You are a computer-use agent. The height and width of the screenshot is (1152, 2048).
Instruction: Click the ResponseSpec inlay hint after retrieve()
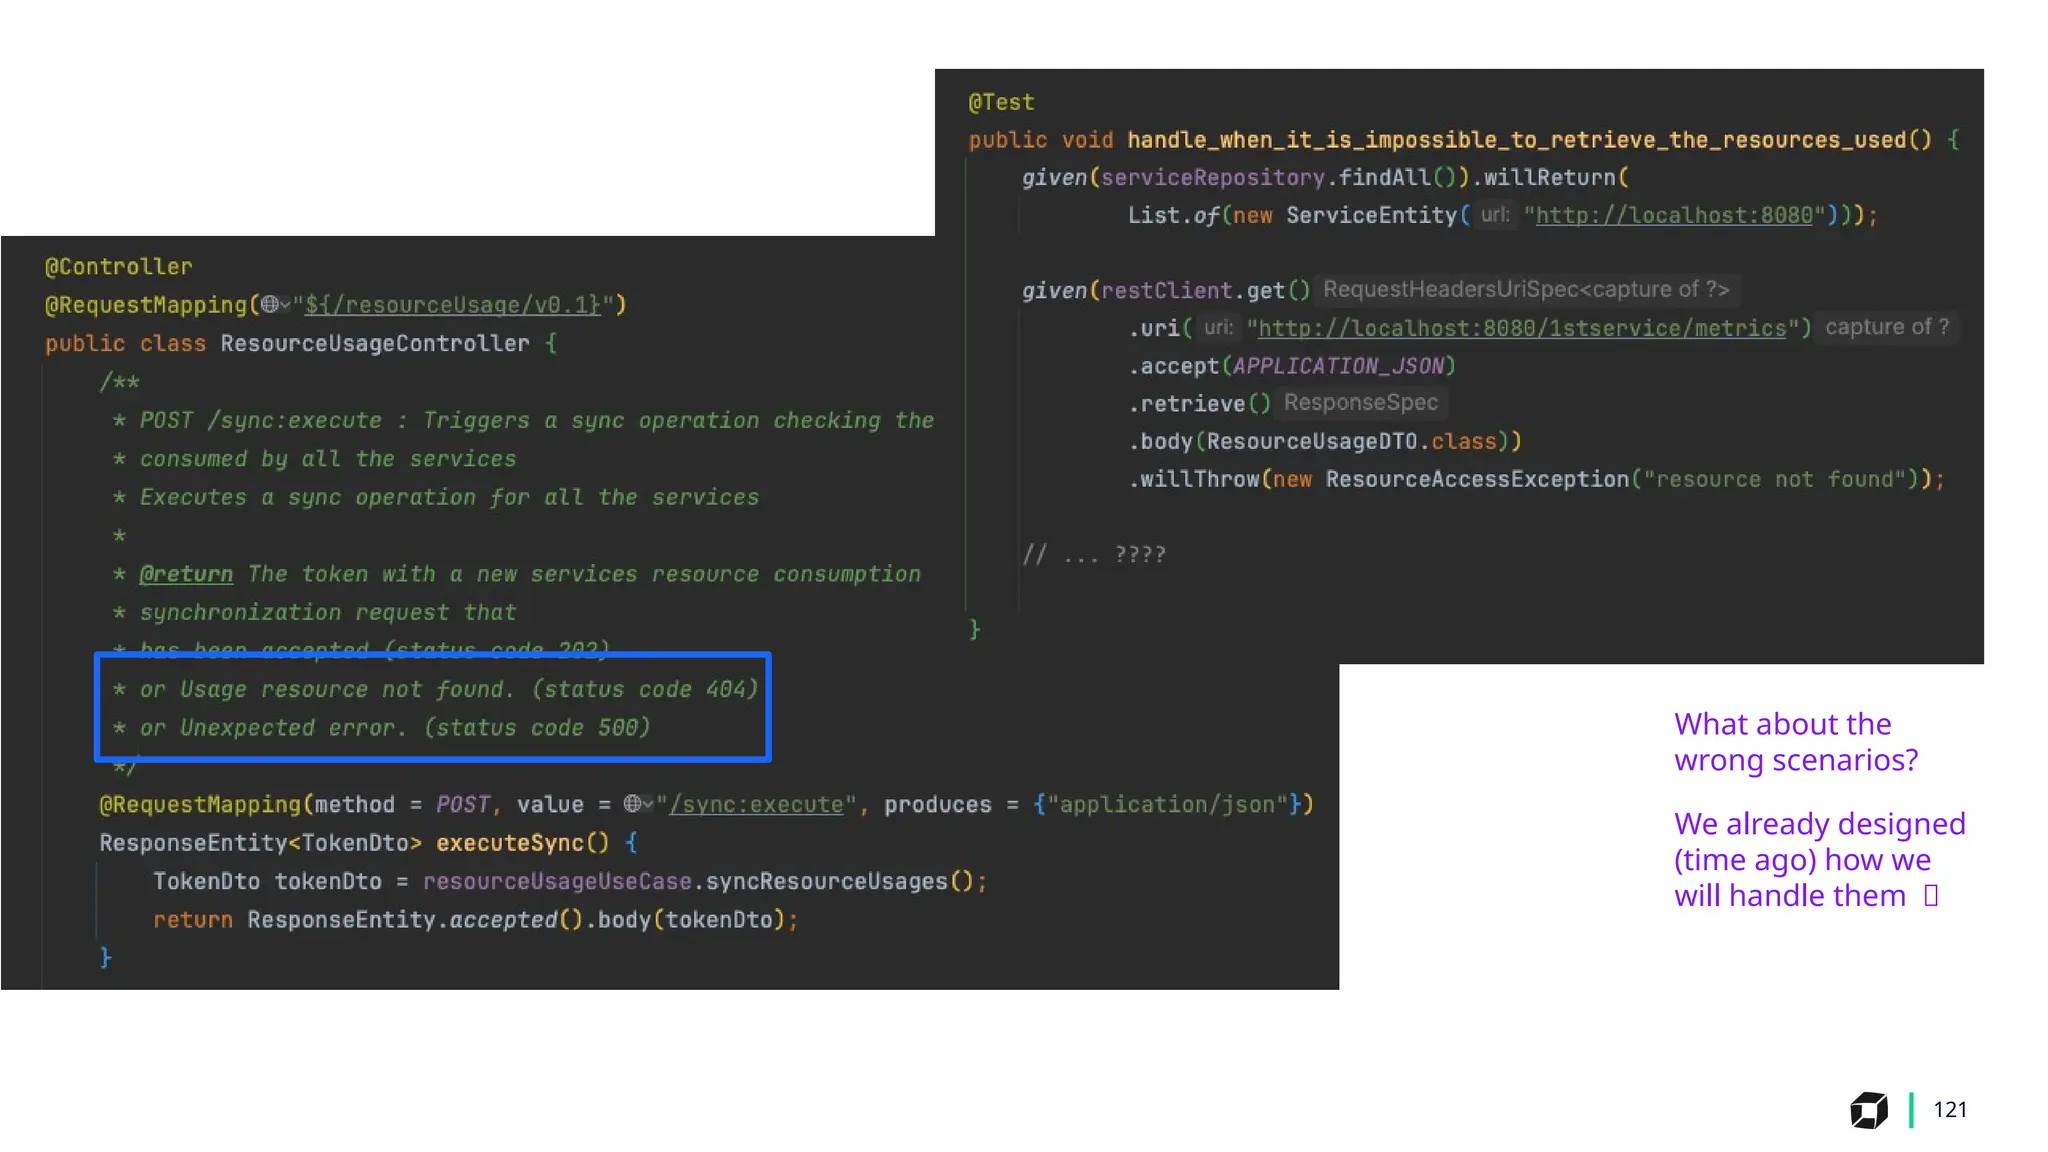pos(1360,403)
